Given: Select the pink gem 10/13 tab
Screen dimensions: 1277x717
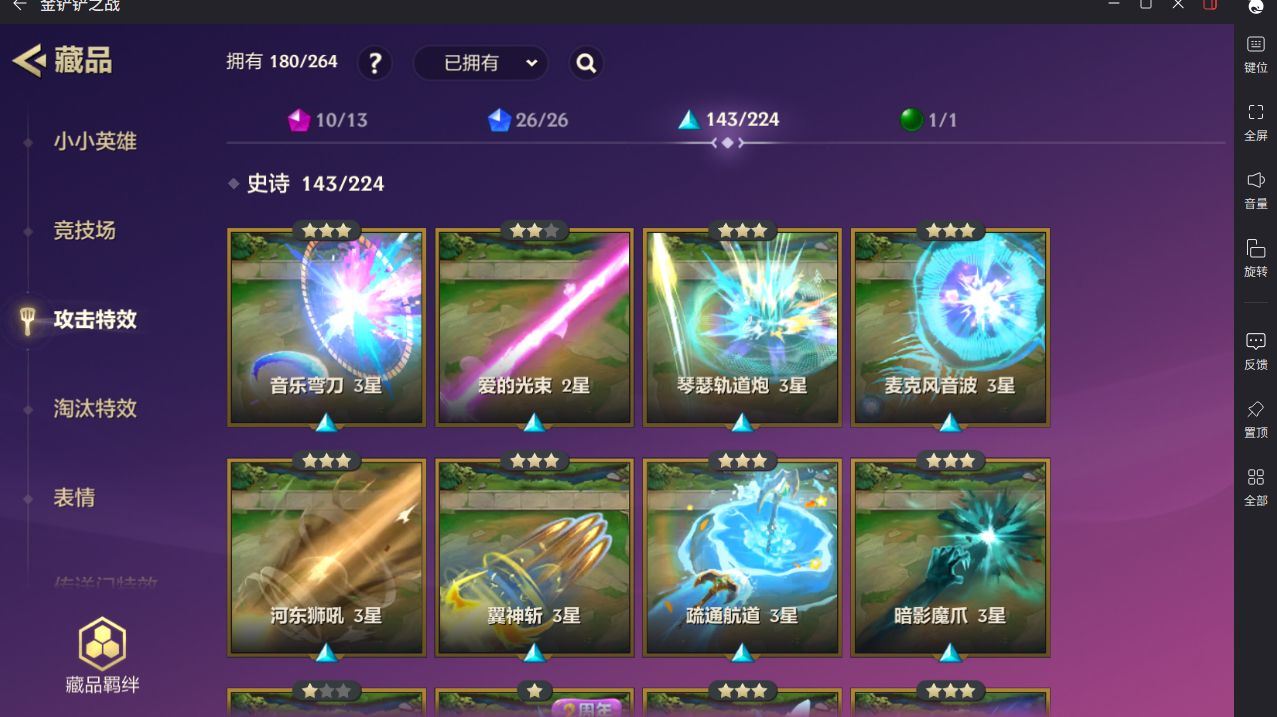Looking at the screenshot, I should coord(327,120).
